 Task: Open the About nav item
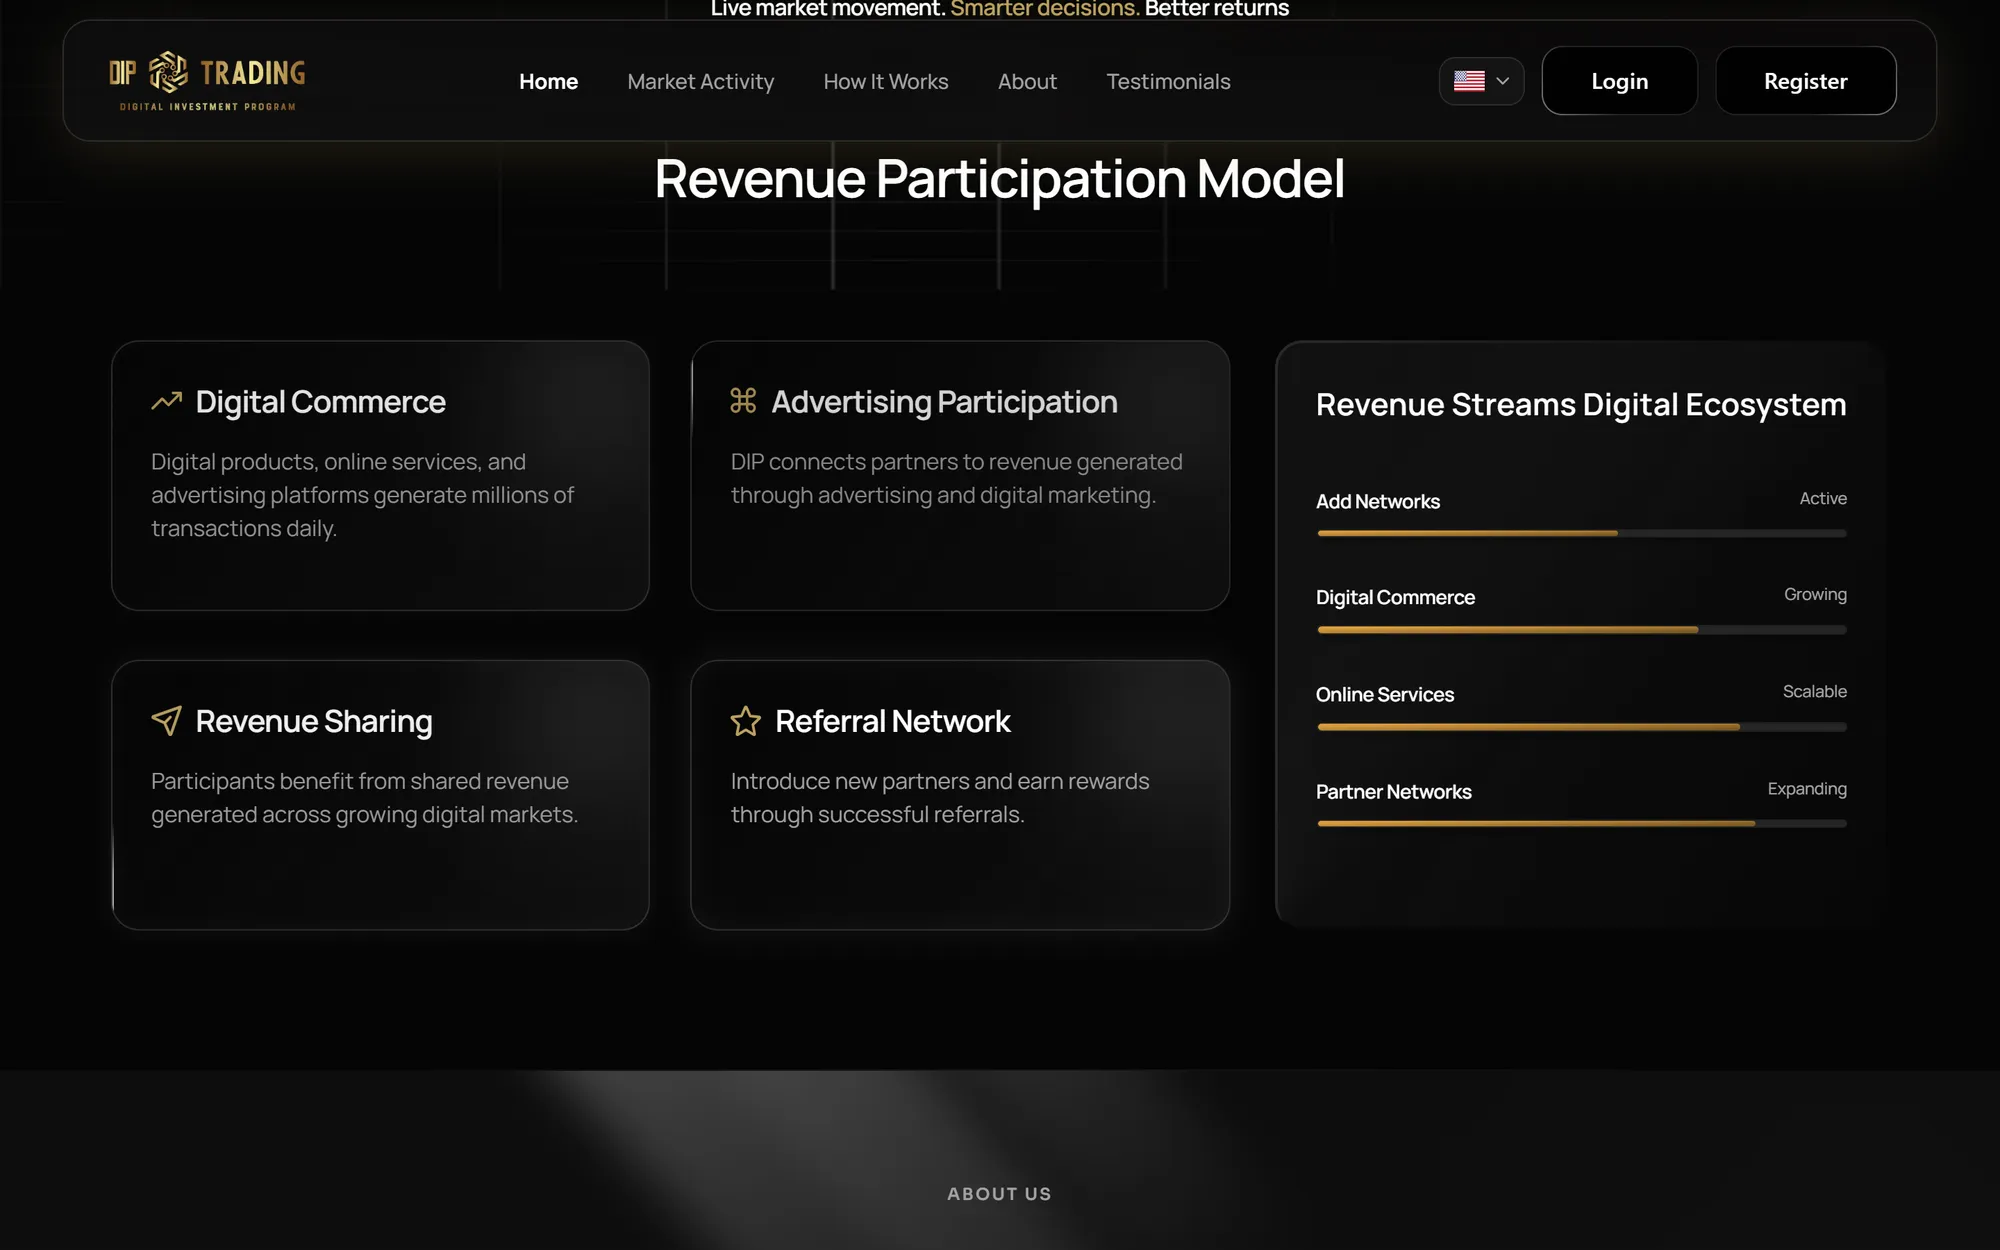[x=1027, y=82]
